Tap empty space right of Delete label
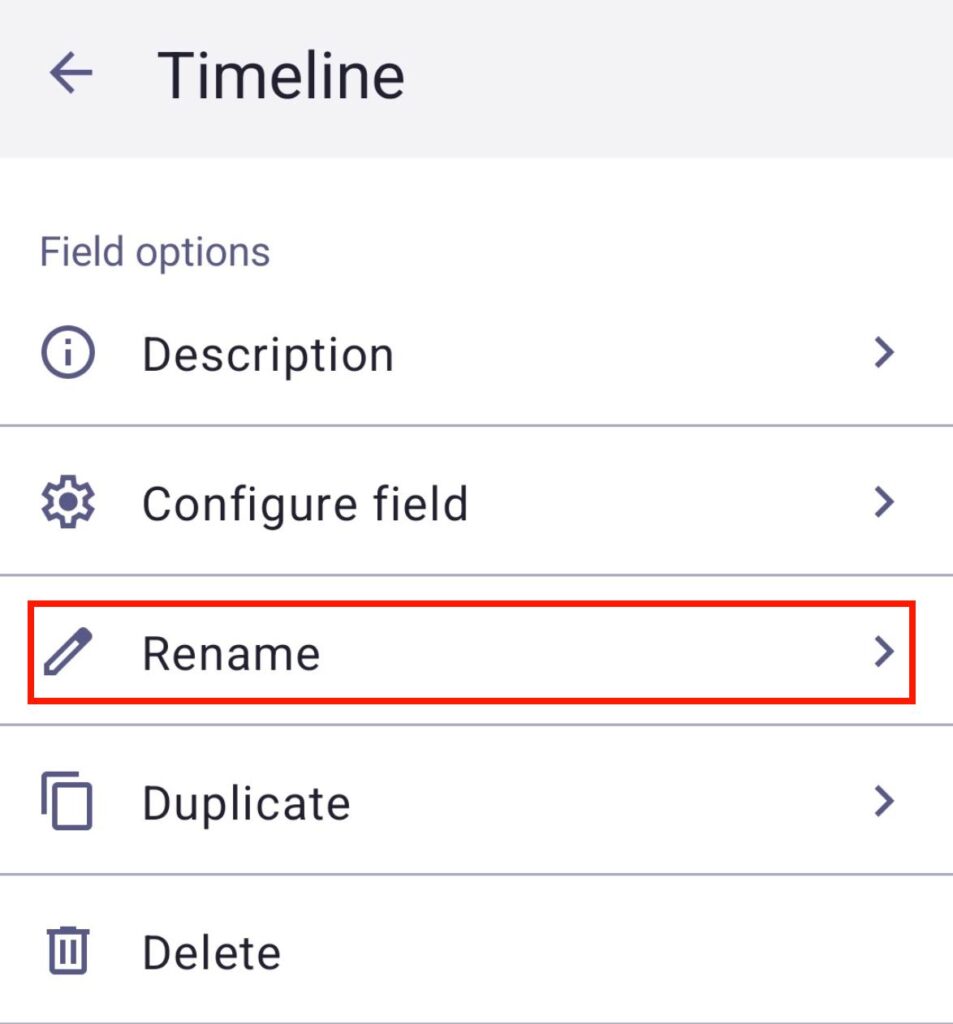Viewport: 953px width, 1024px height. pos(600,952)
